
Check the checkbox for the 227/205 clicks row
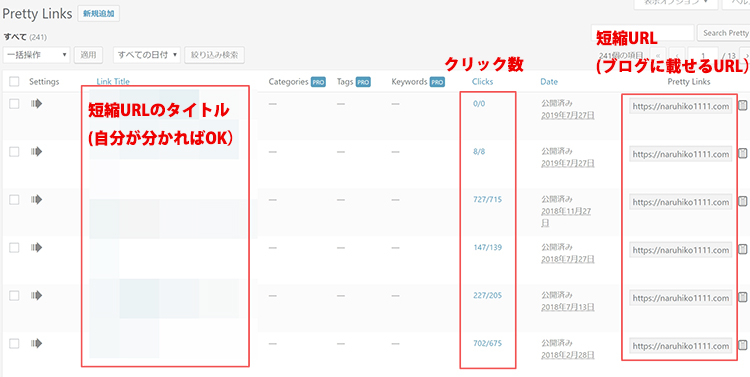point(14,295)
